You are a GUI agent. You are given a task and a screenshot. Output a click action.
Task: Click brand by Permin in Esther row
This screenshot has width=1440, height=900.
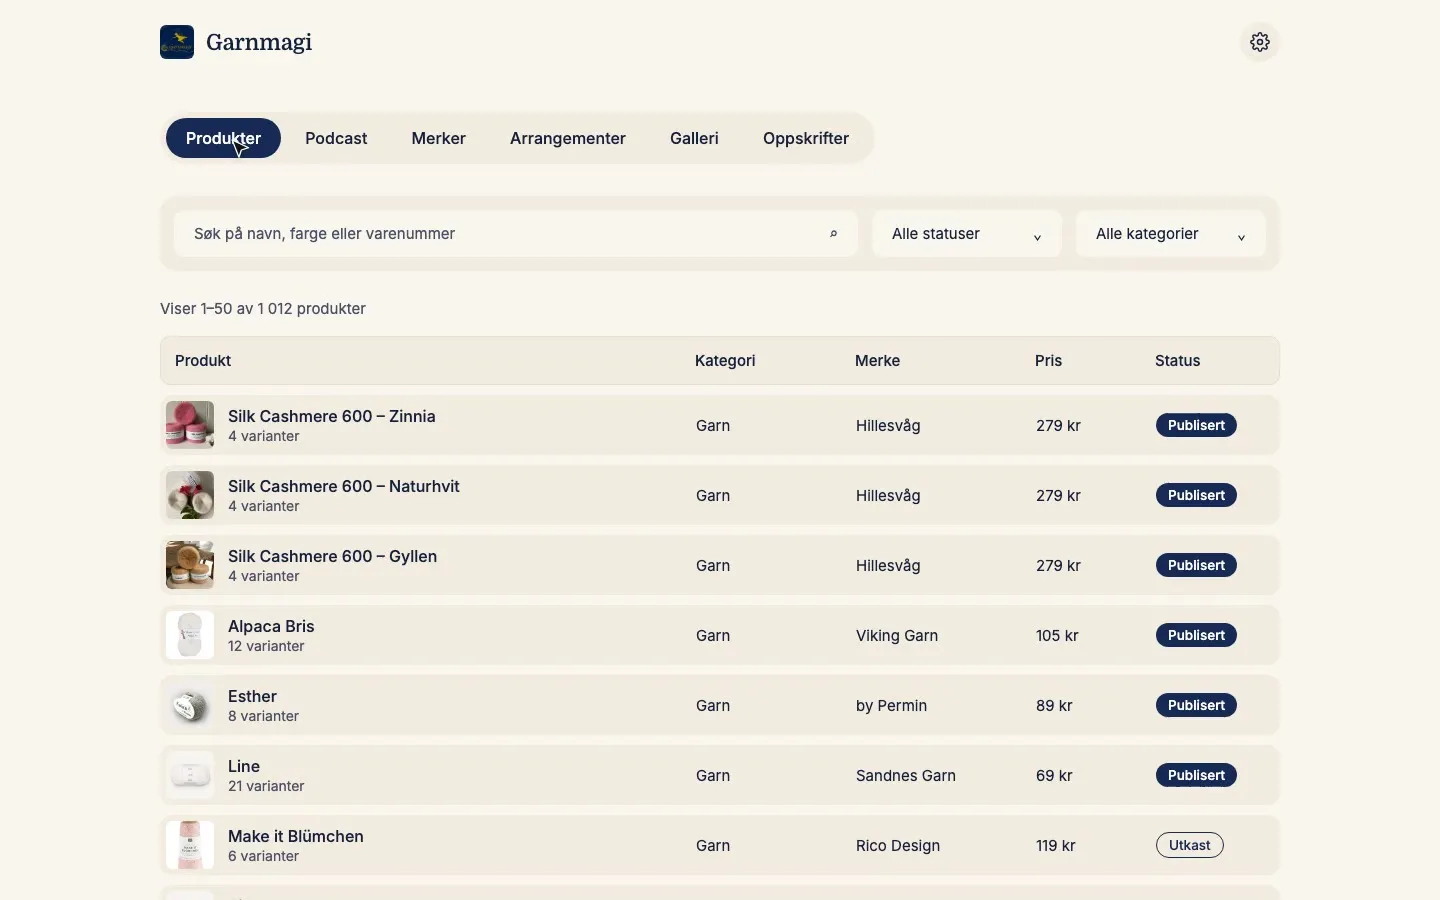coord(891,705)
